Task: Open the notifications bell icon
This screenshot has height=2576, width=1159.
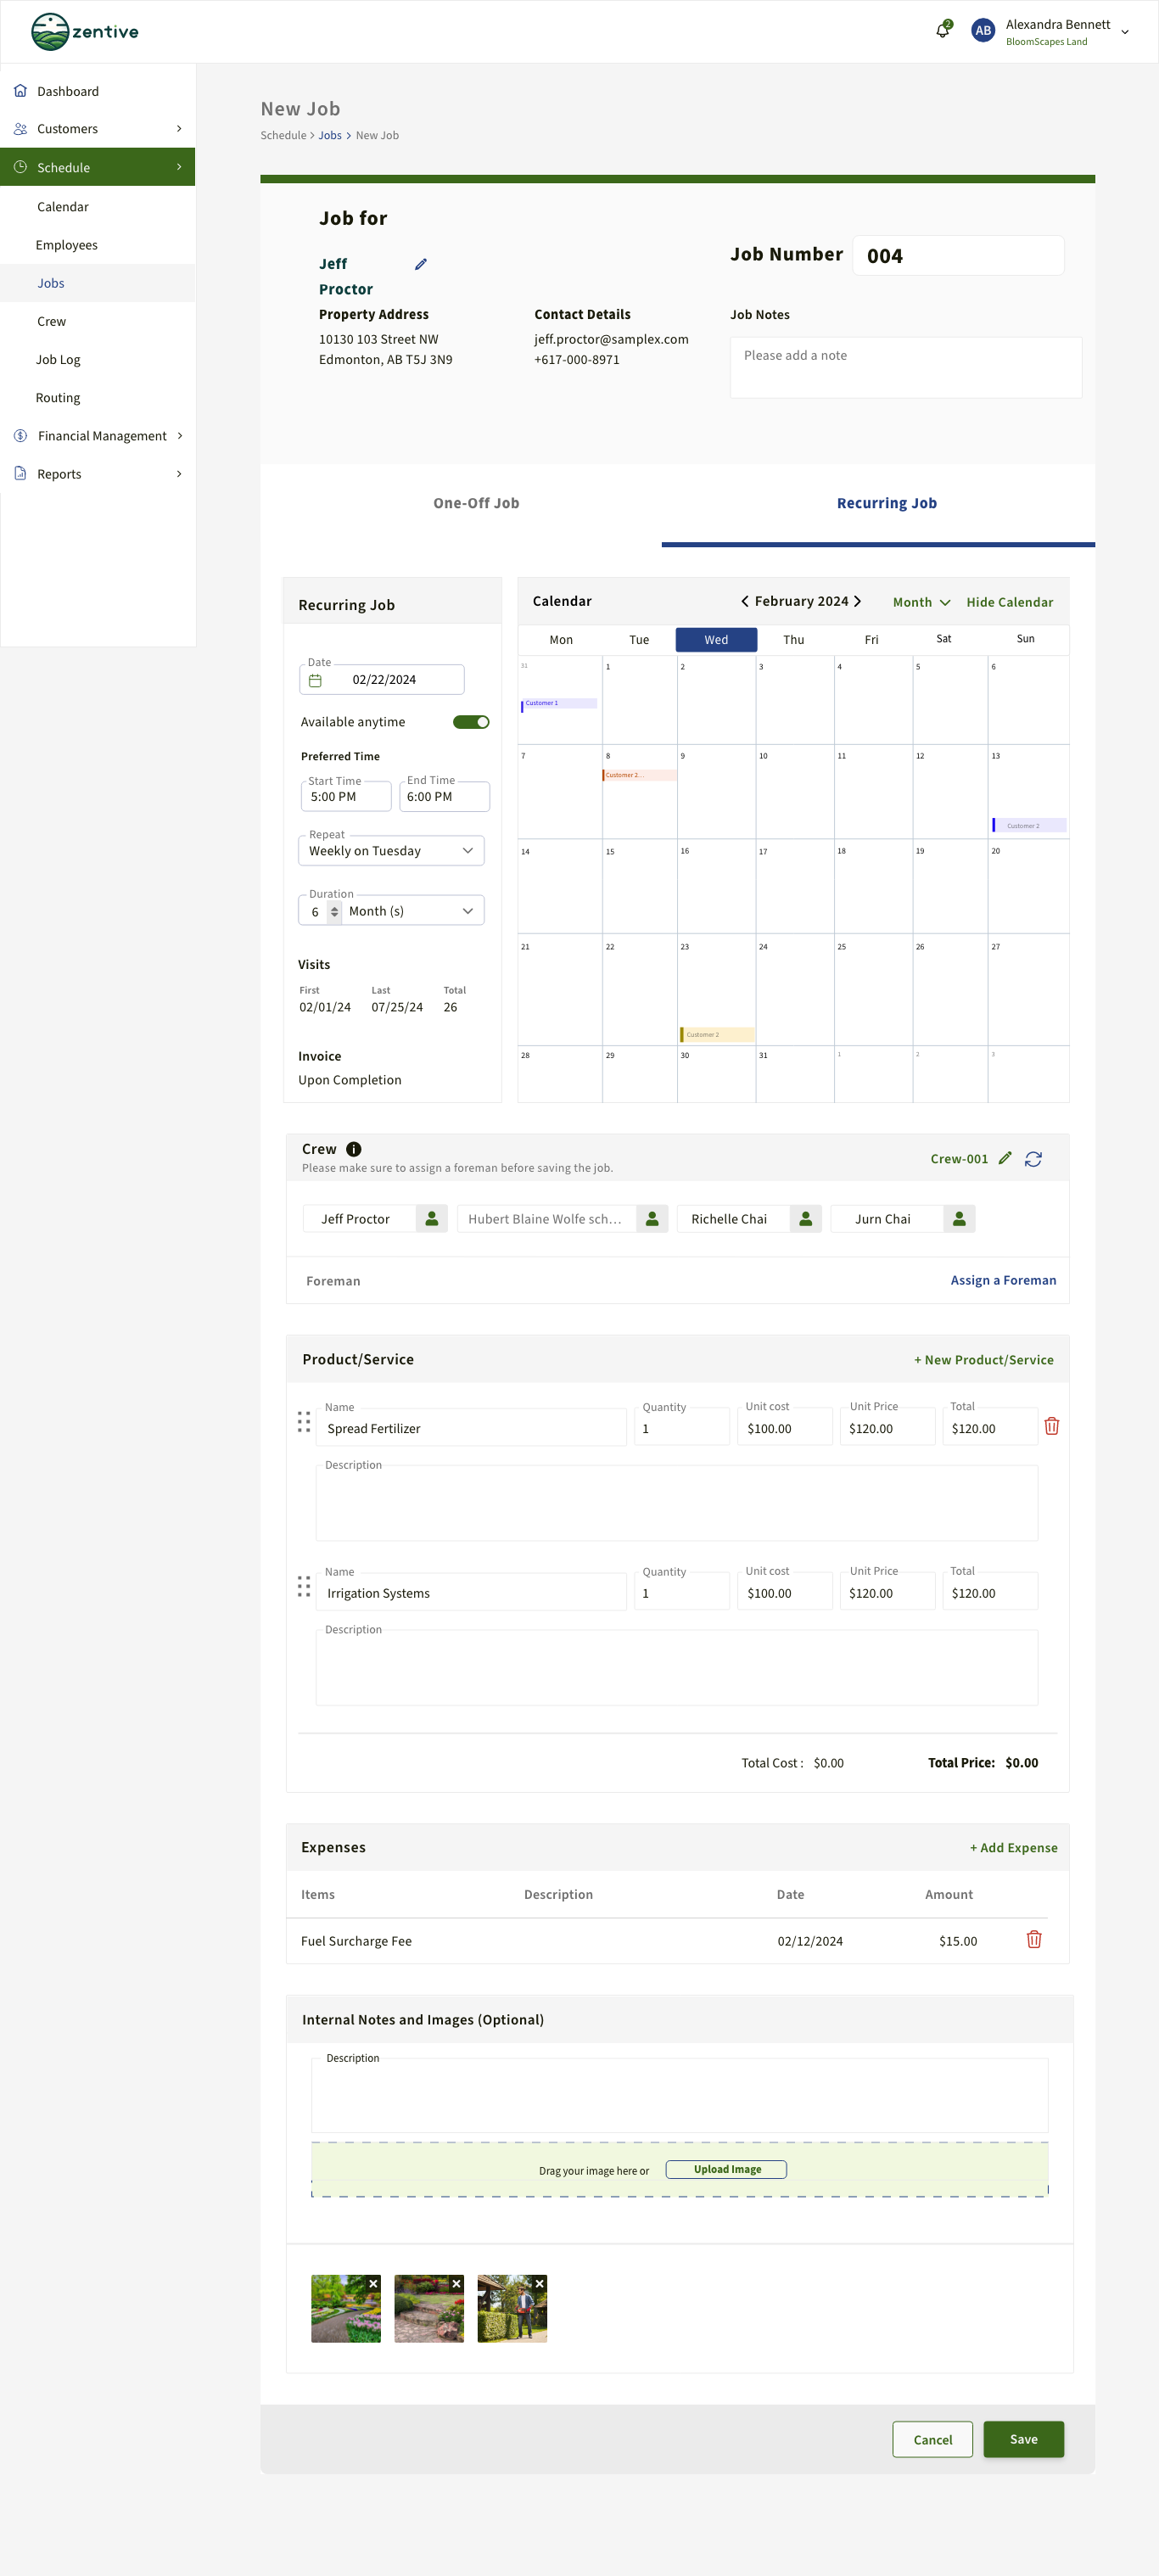Action: click(x=942, y=31)
